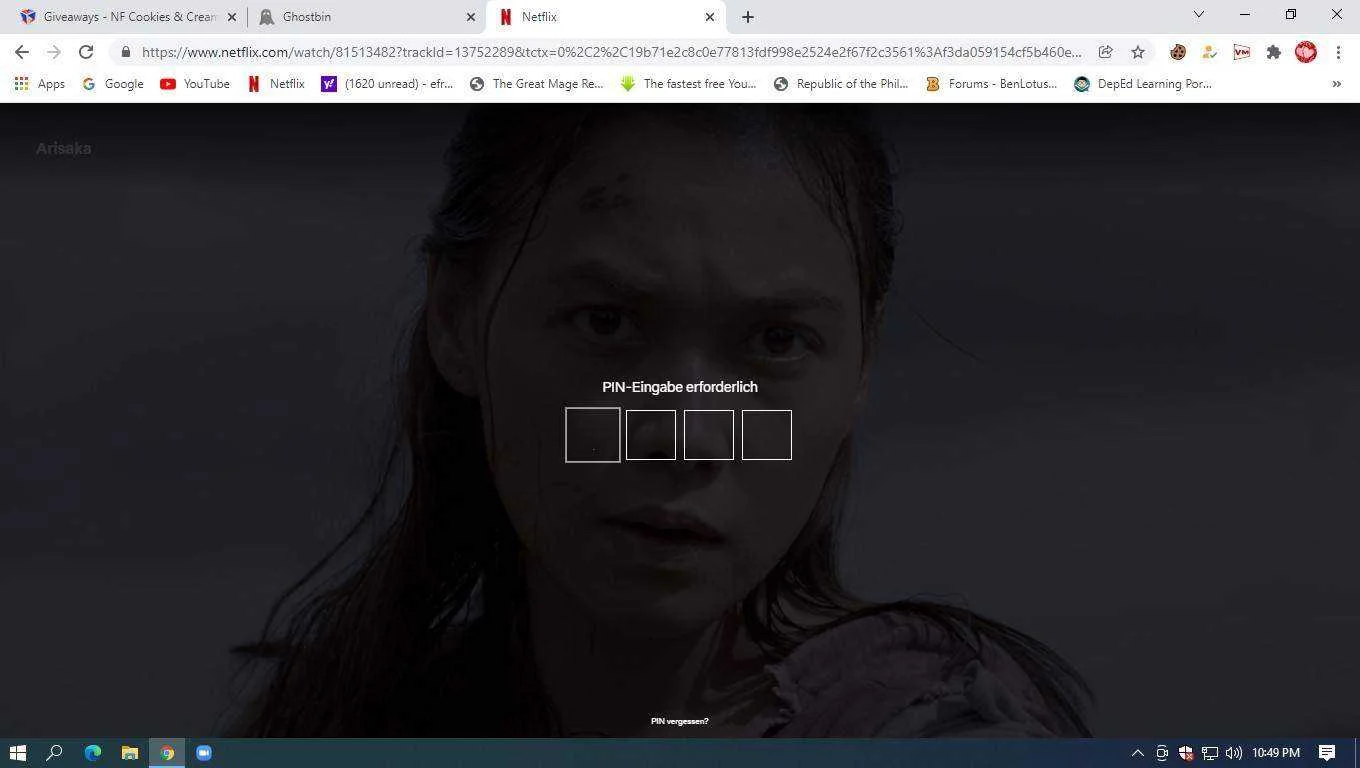Focus the fourth PIN digit box

click(x=767, y=435)
